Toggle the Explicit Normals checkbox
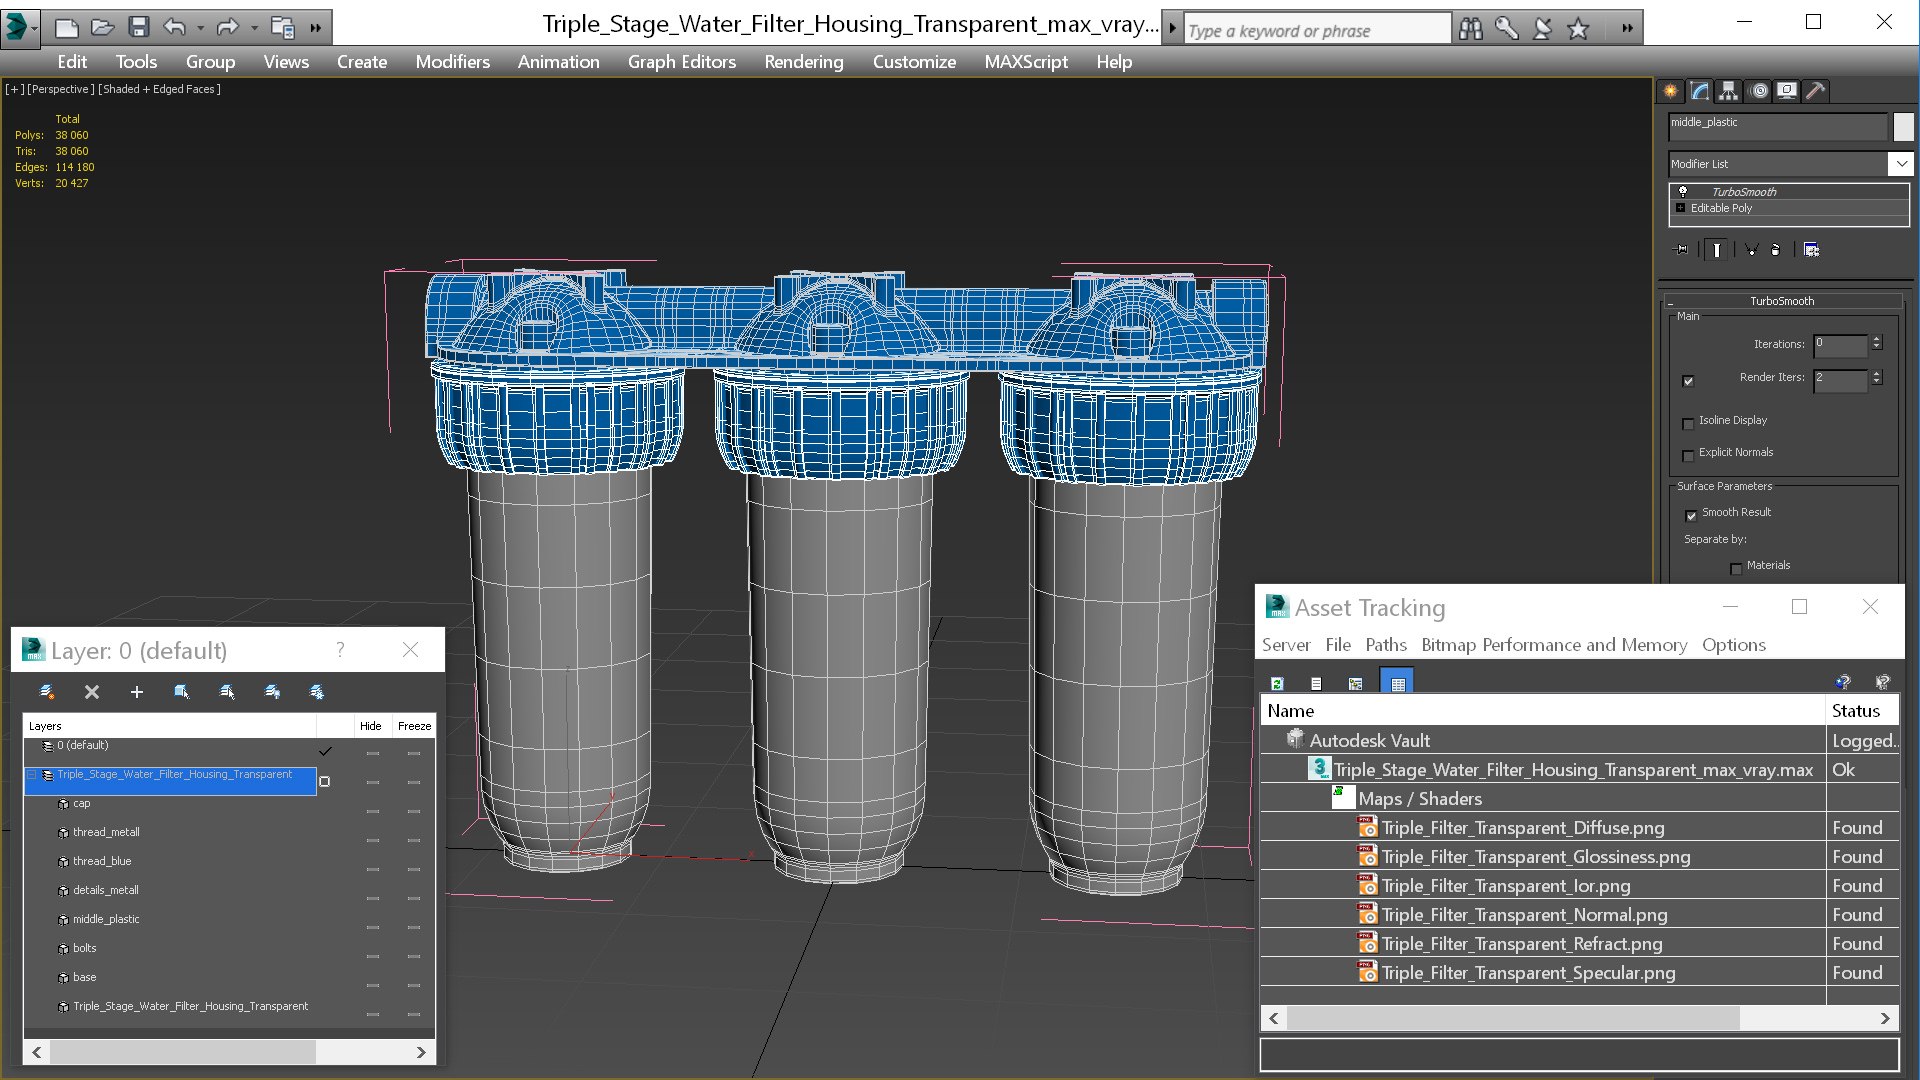1920x1080 pixels. [x=1689, y=455]
